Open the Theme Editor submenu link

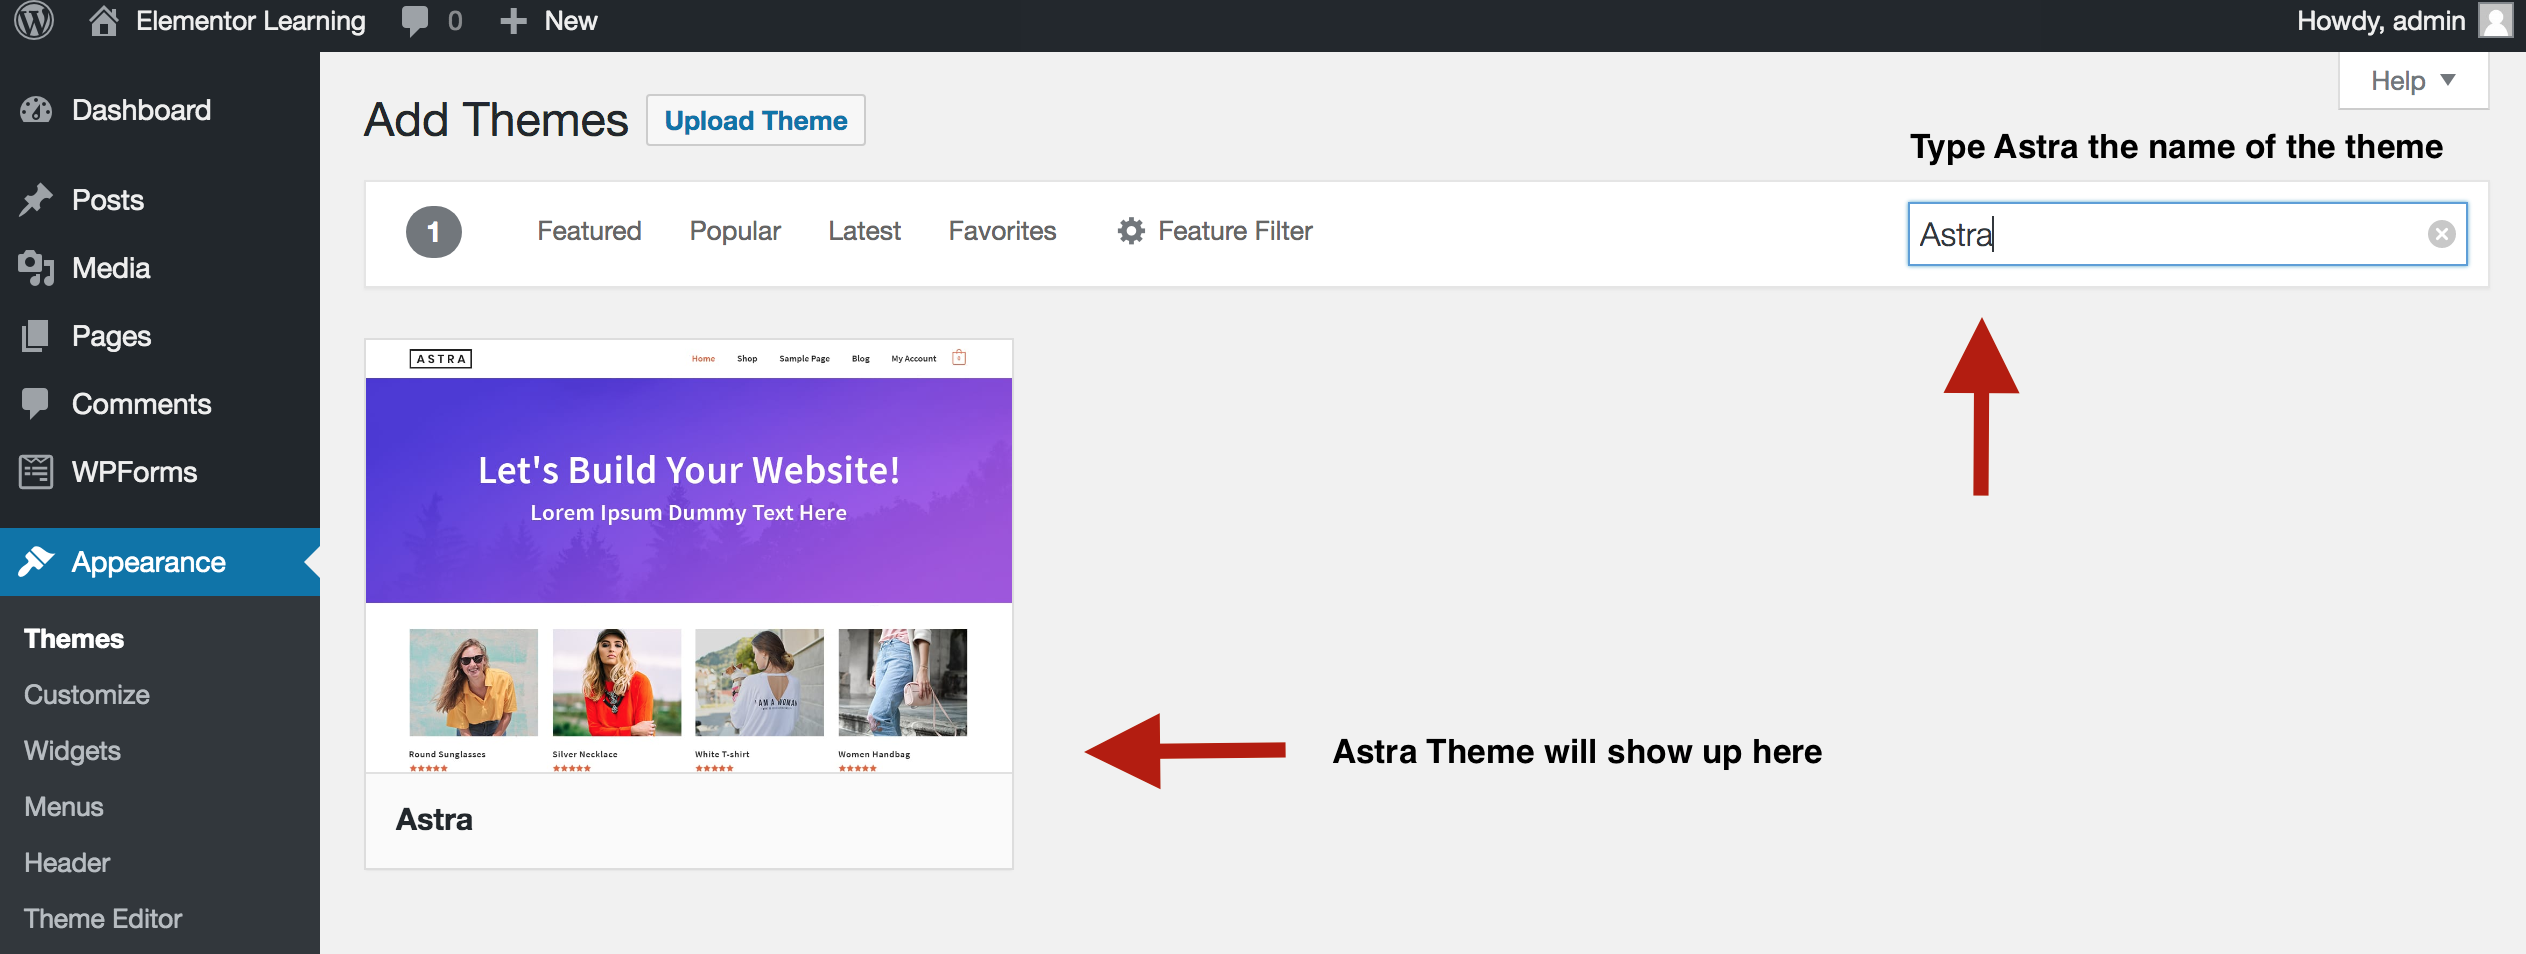[103, 919]
